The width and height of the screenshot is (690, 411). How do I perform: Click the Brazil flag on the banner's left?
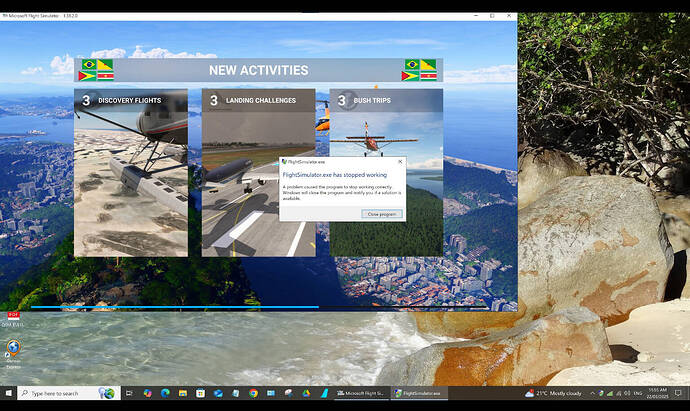(89, 65)
